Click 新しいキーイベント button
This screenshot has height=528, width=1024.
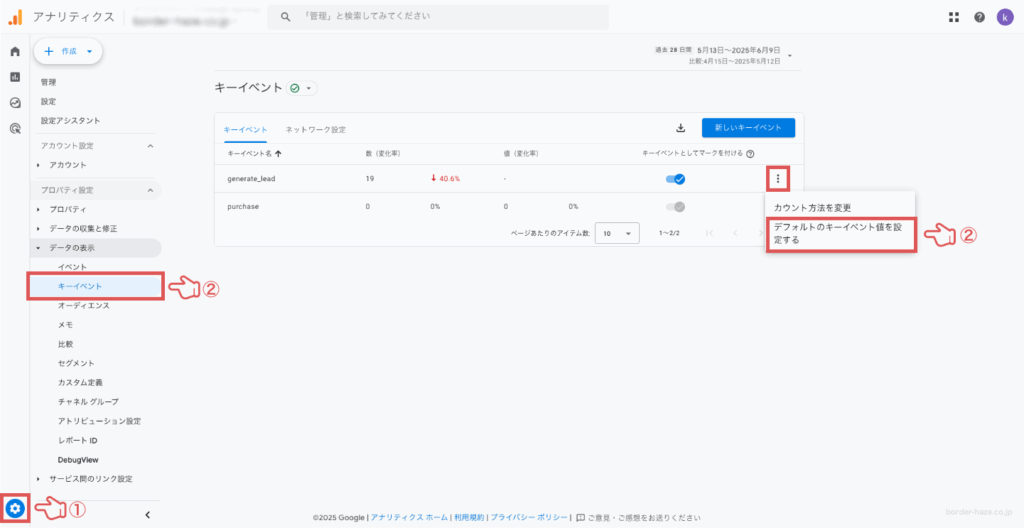748,128
